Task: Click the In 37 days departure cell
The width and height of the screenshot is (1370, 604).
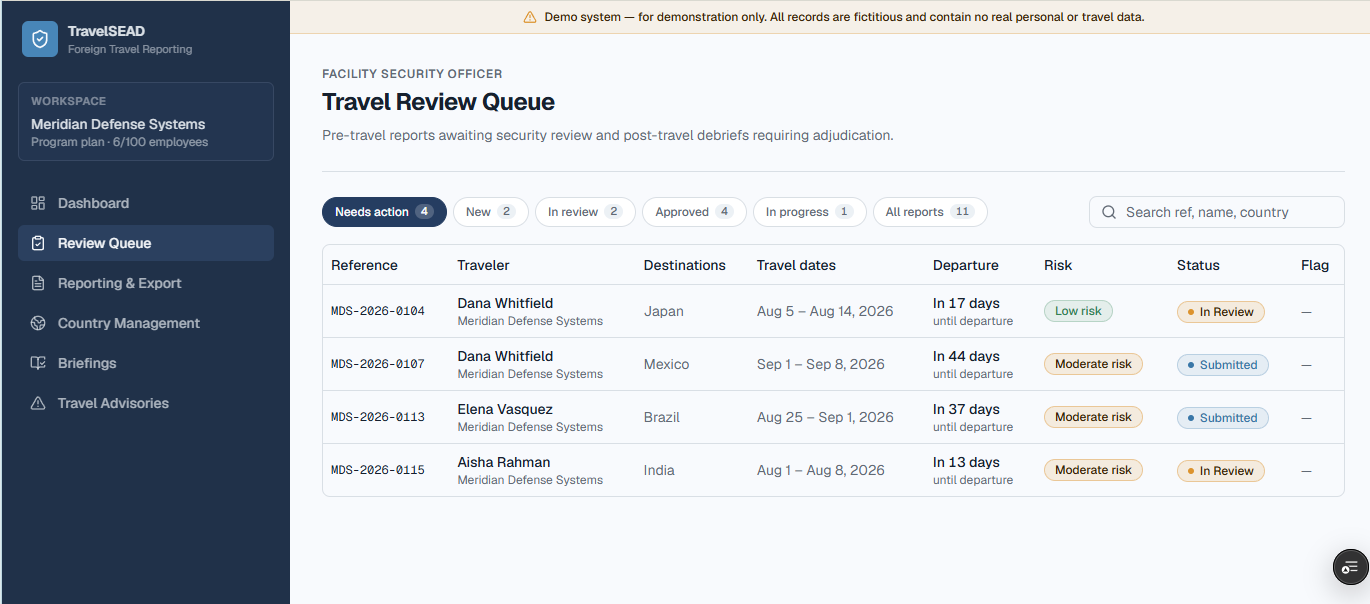Action: 973,417
